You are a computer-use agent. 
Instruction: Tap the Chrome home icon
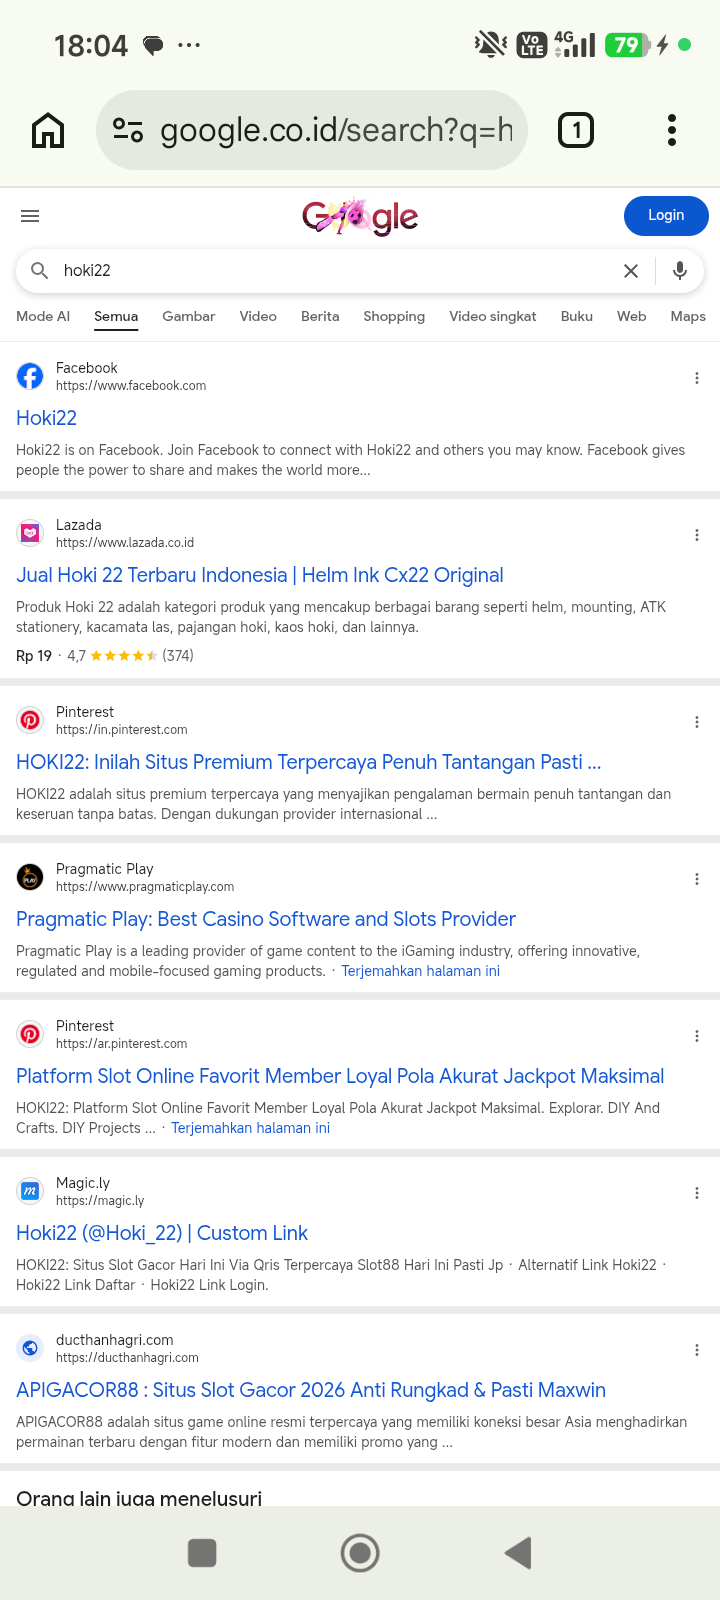48,130
